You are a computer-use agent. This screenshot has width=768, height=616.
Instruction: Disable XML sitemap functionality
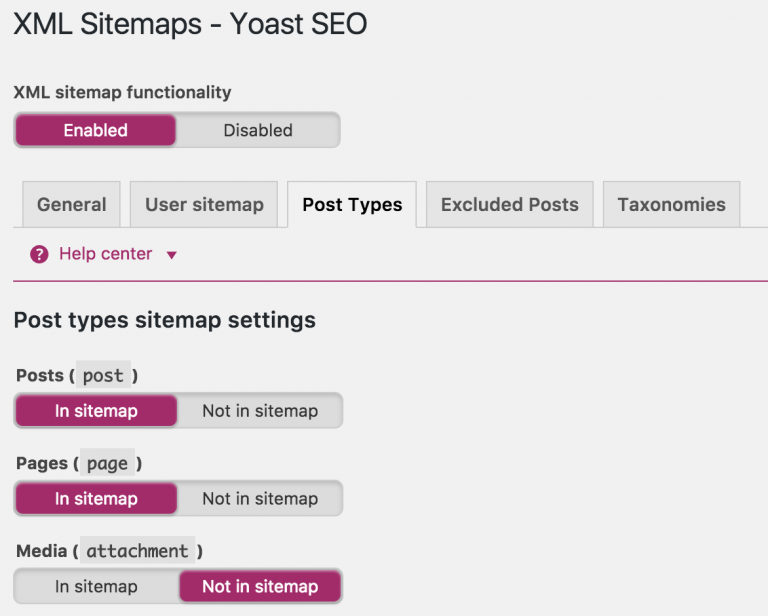tap(258, 130)
